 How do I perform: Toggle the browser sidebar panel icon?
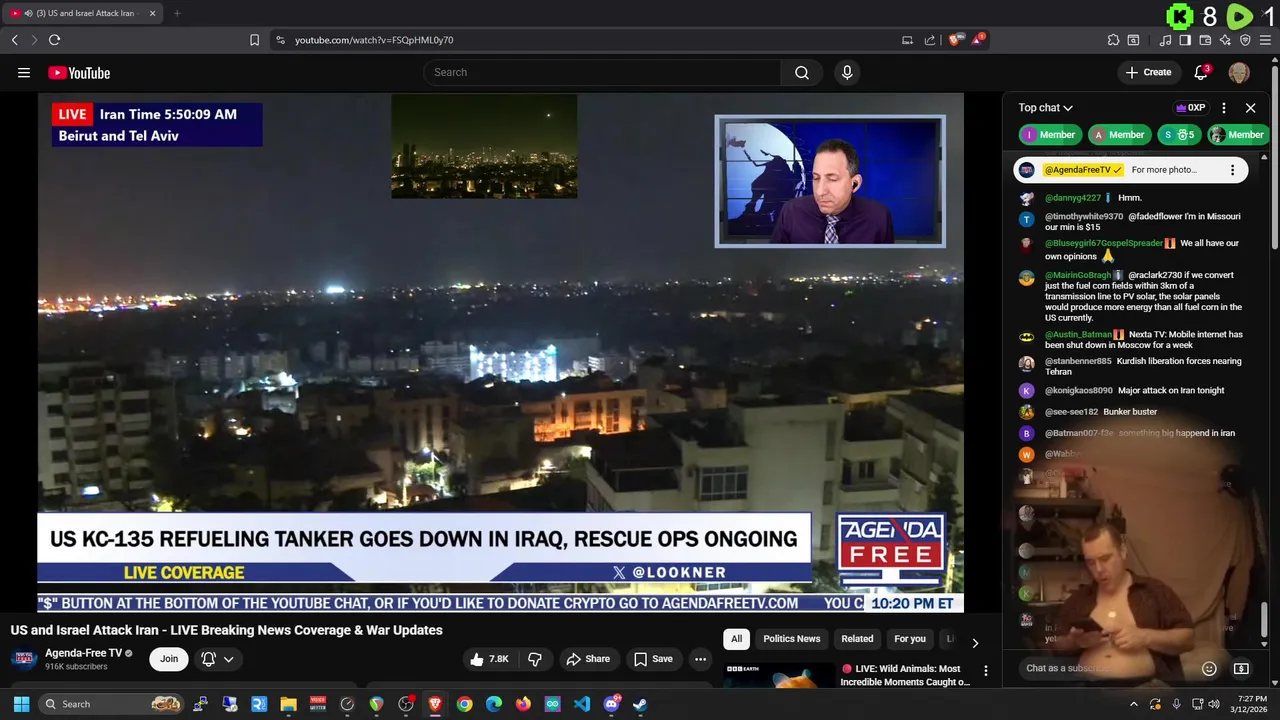pyautogui.click(x=1185, y=40)
